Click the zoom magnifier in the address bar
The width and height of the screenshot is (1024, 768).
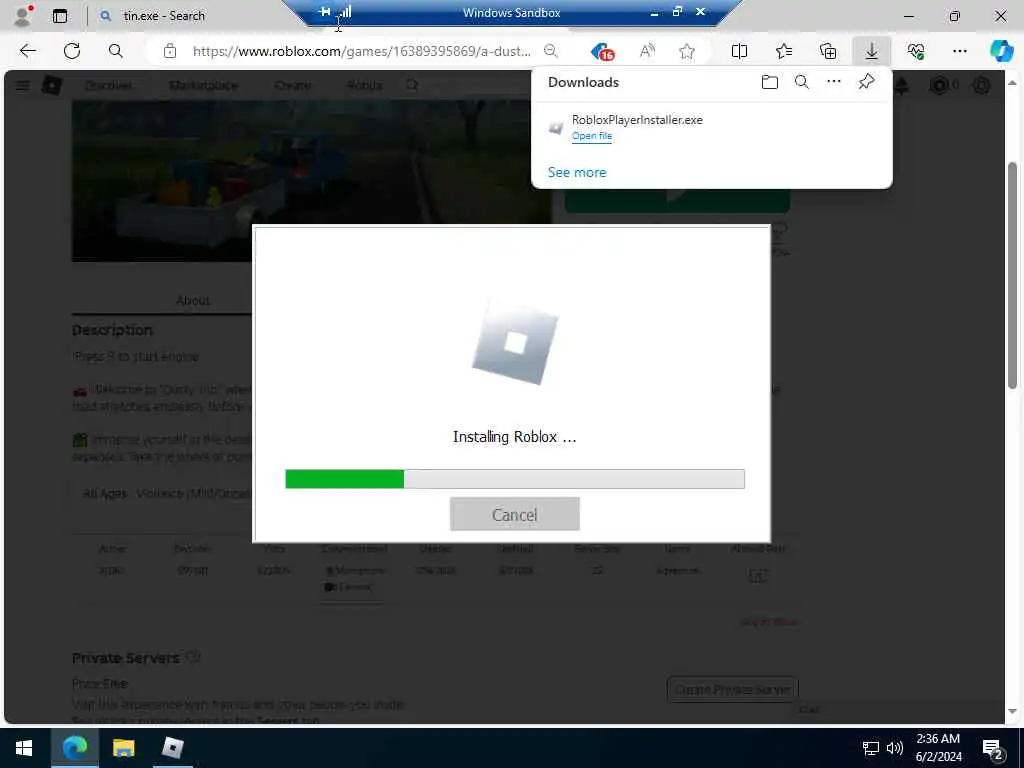[x=551, y=51]
